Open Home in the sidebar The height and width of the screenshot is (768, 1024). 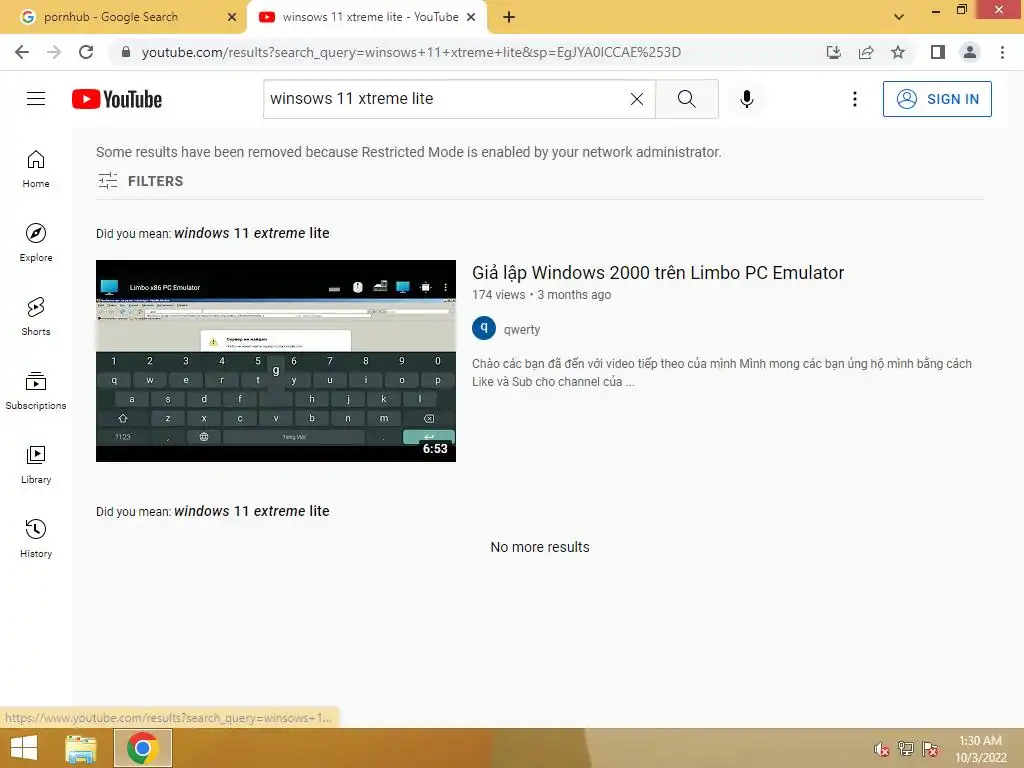coord(36,169)
